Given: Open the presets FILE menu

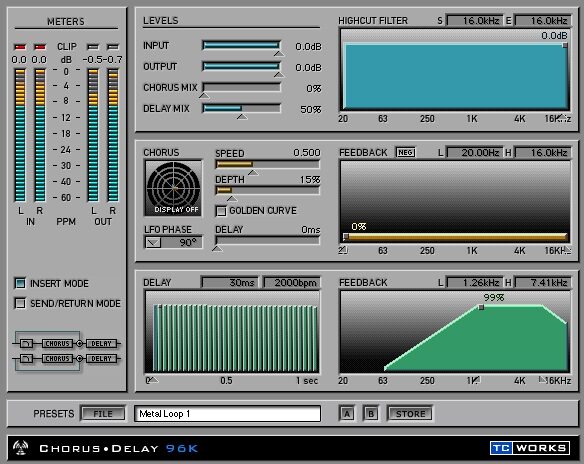Looking at the screenshot, I should point(103,414).
